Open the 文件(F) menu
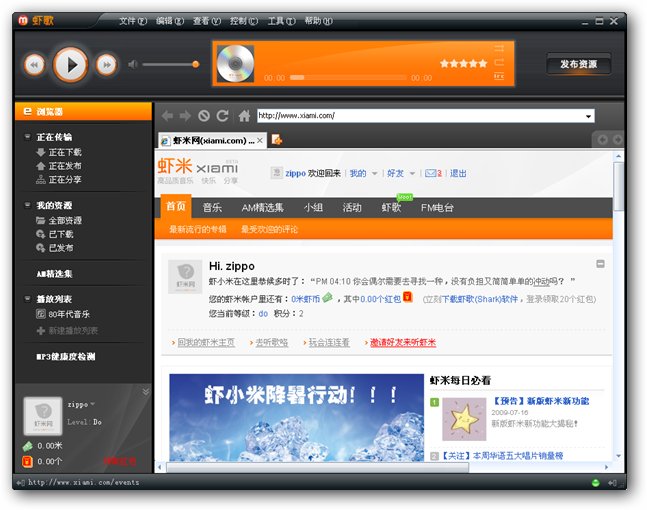The height and width of the screenshot is (510, 647). pyautogui.click(x=133, y=21)
